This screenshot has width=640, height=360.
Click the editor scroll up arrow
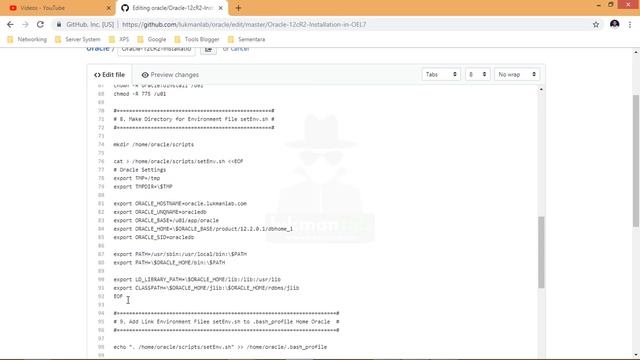pos(541,89)
